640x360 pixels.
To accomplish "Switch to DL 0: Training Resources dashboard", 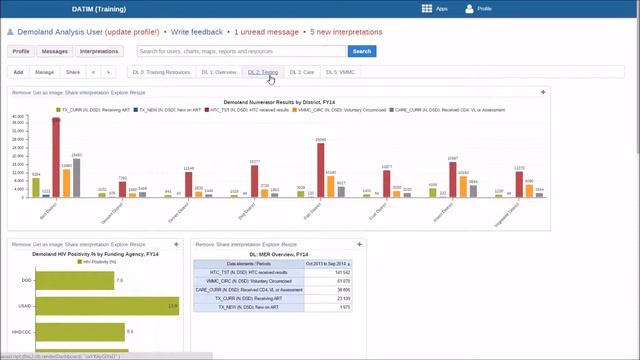I will pyautogui.click(x=161, y=72).
